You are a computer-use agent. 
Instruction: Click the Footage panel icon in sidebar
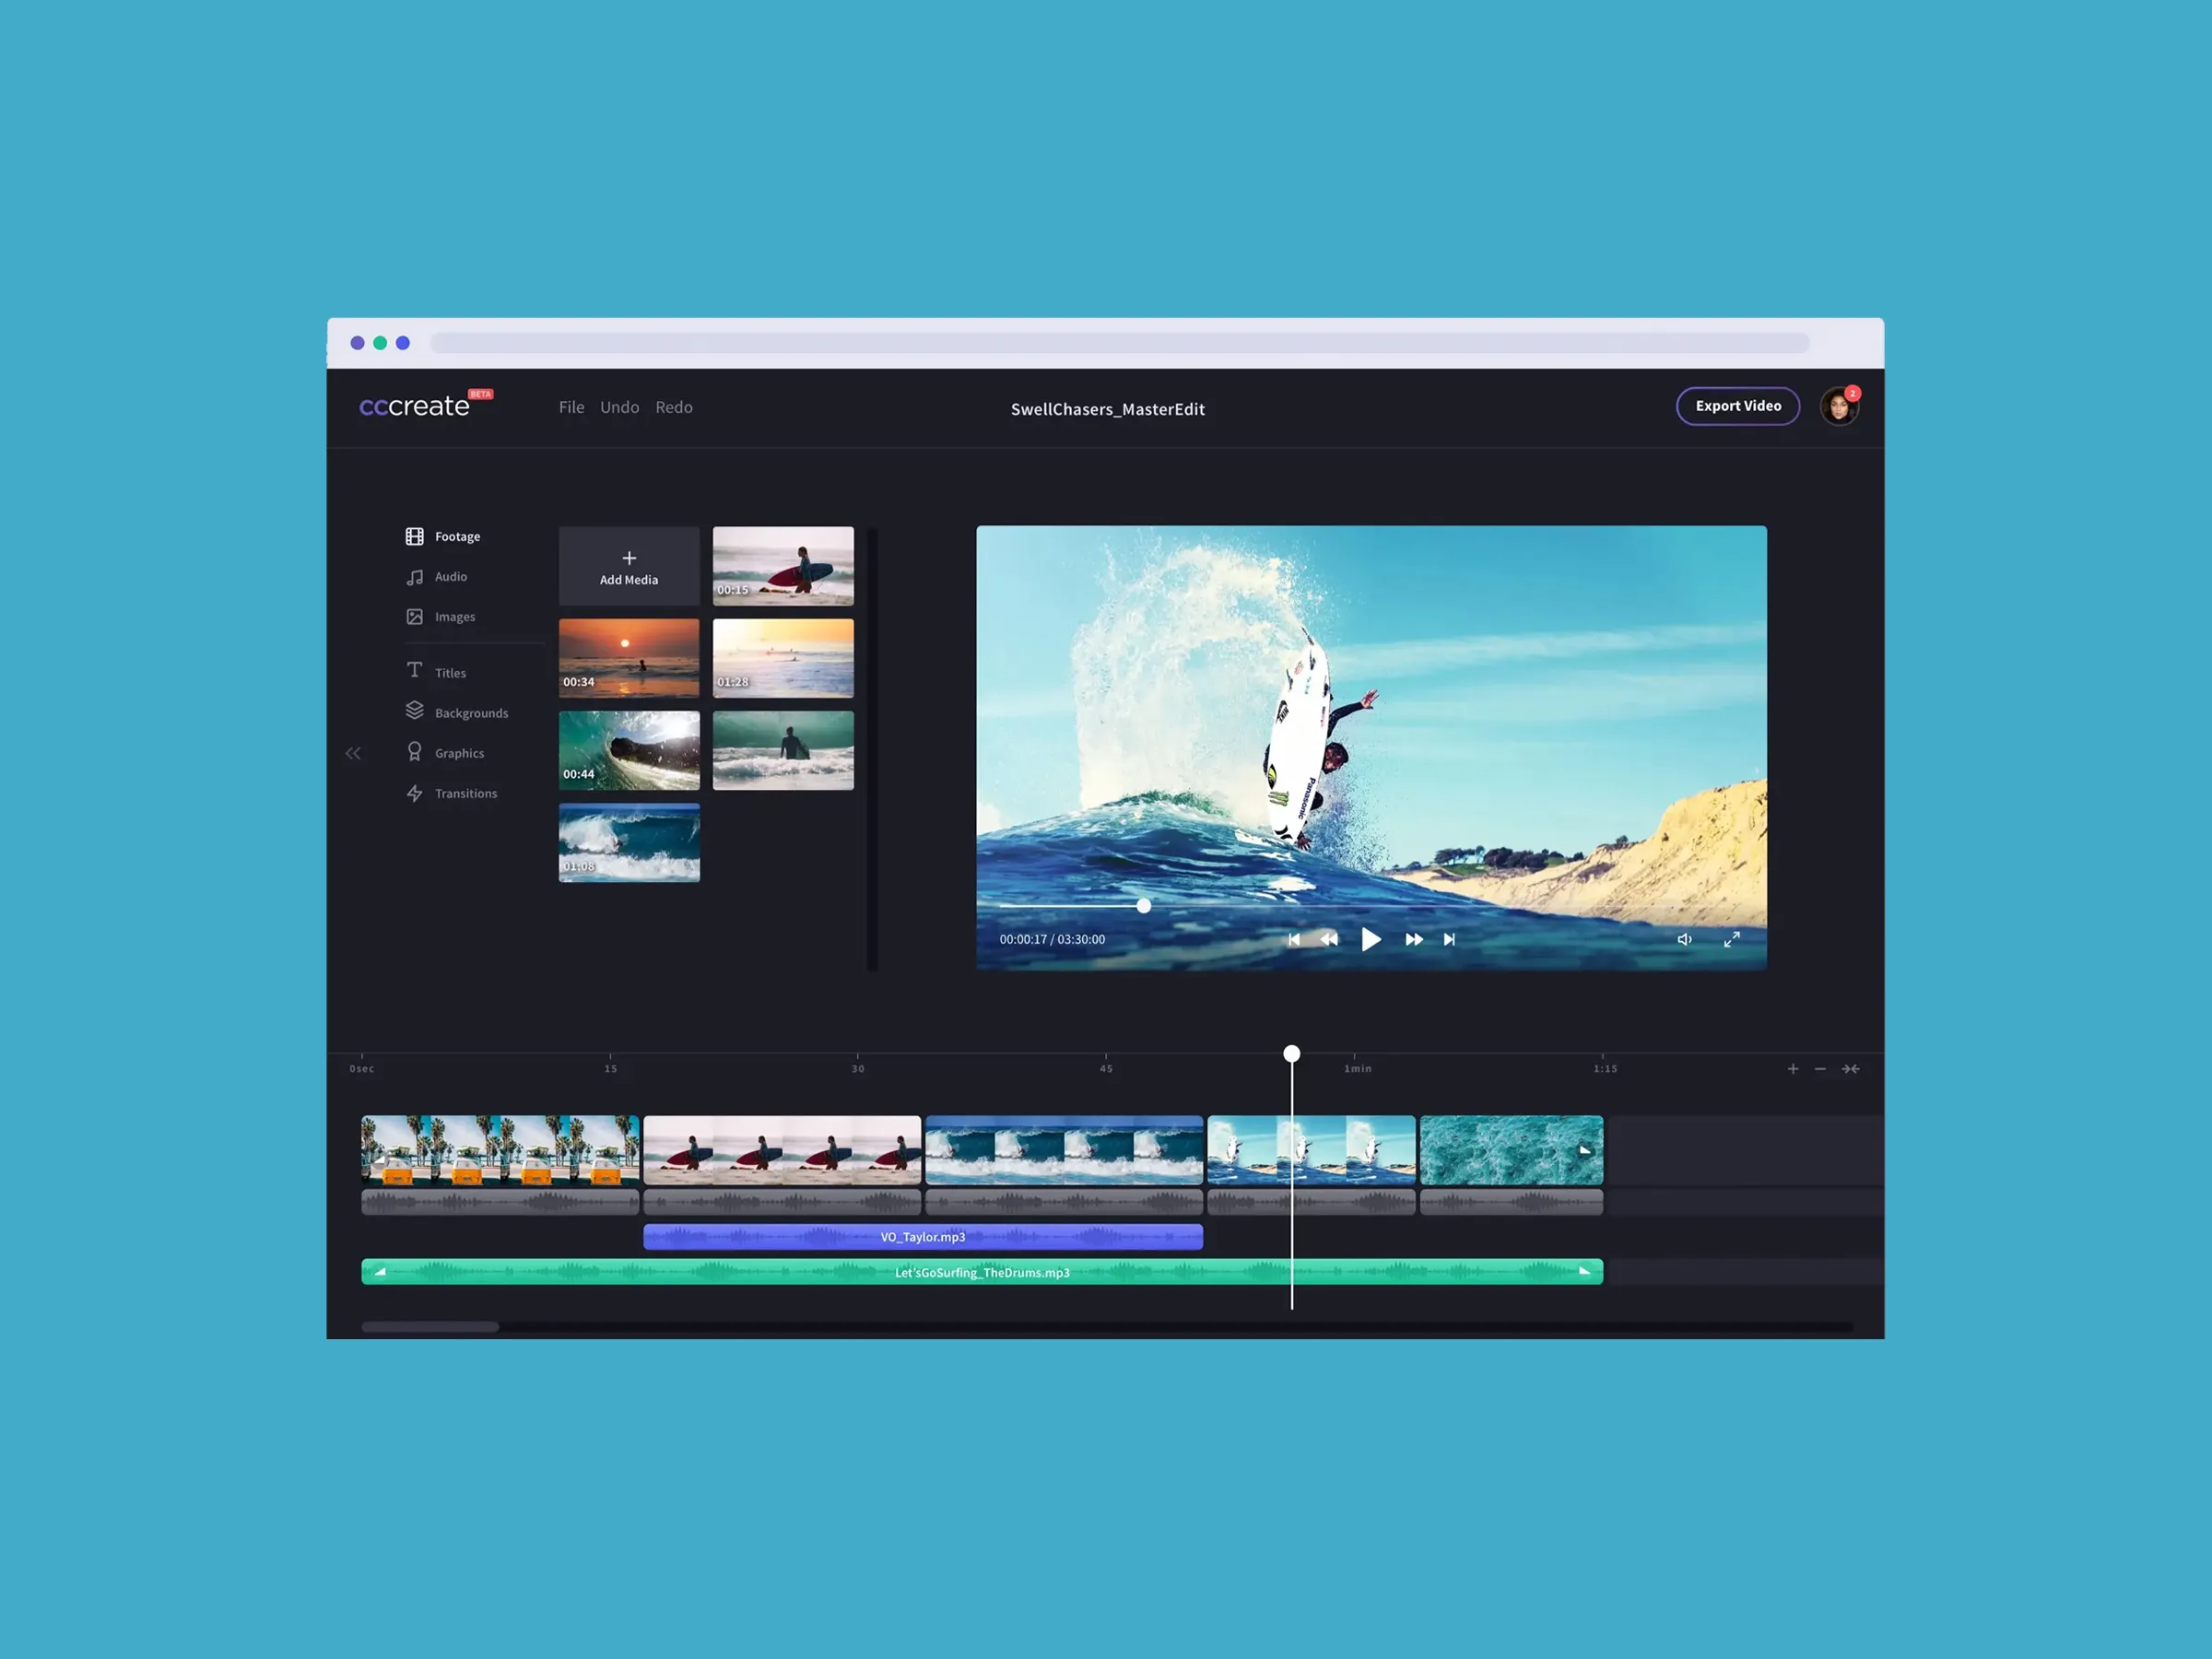tap(413, 535)
